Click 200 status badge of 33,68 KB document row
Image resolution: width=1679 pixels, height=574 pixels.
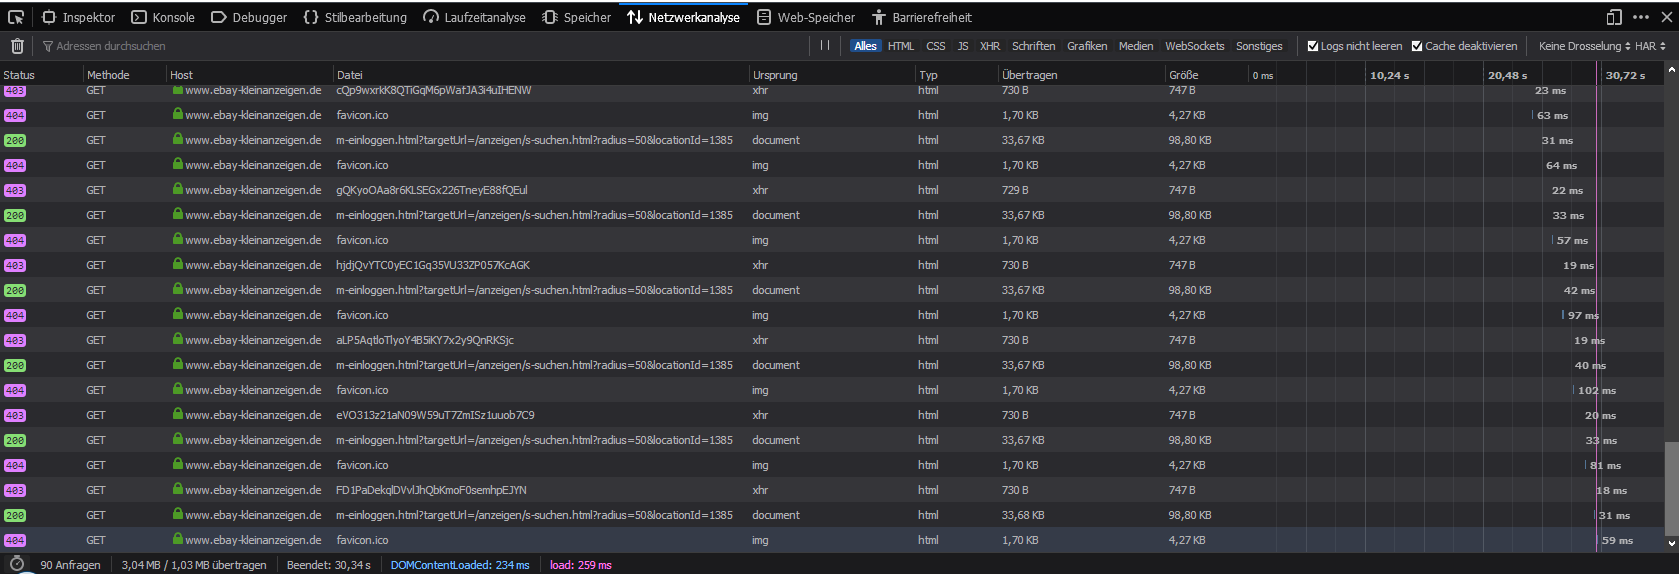(x=15, y=515)
